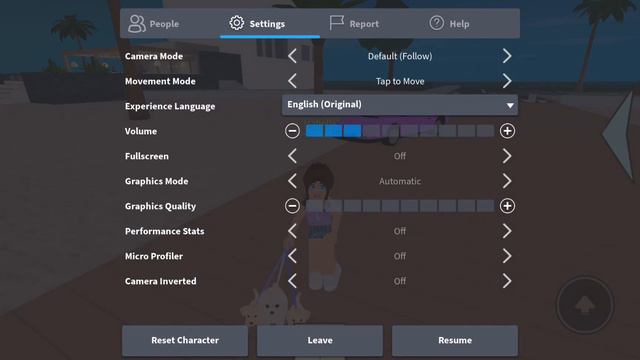Select previous Movement Mode option
The width and height of the screenshot is (640, 360).
292,81
